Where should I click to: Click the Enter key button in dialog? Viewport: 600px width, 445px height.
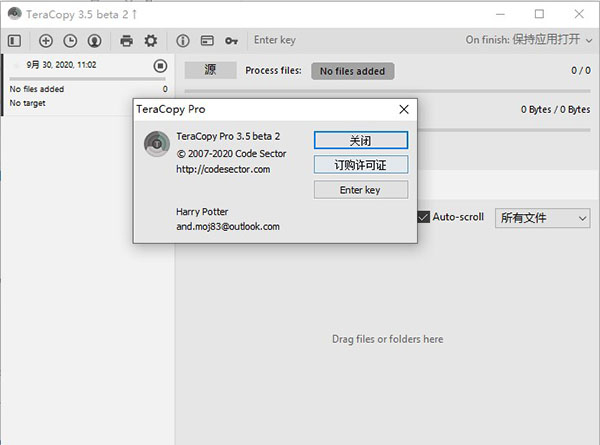tap(361, 190)
